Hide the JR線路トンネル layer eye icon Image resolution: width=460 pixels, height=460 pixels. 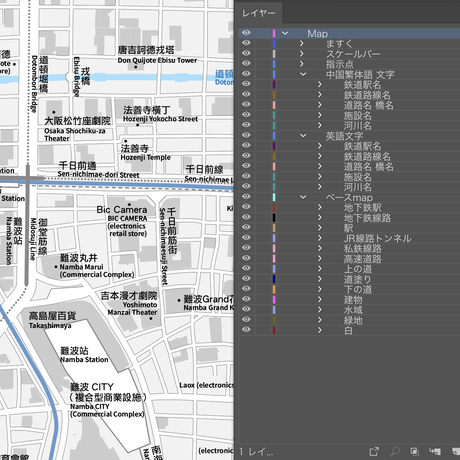coord(246,237)
